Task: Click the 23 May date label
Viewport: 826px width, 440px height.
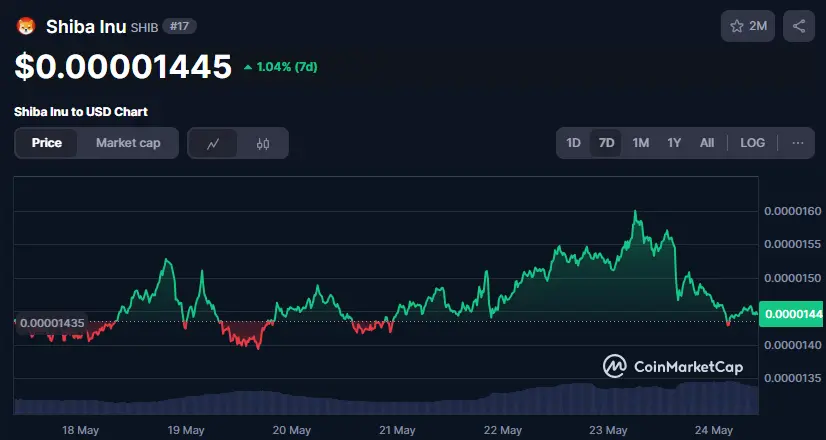Action: (x=608, y=431)
